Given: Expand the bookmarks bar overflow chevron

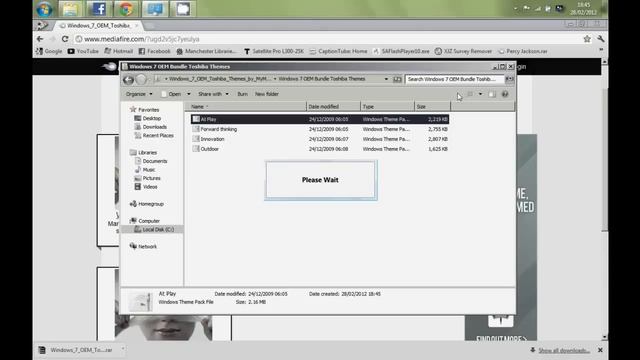Looking at the screenshot, I should tap(601, 50).
